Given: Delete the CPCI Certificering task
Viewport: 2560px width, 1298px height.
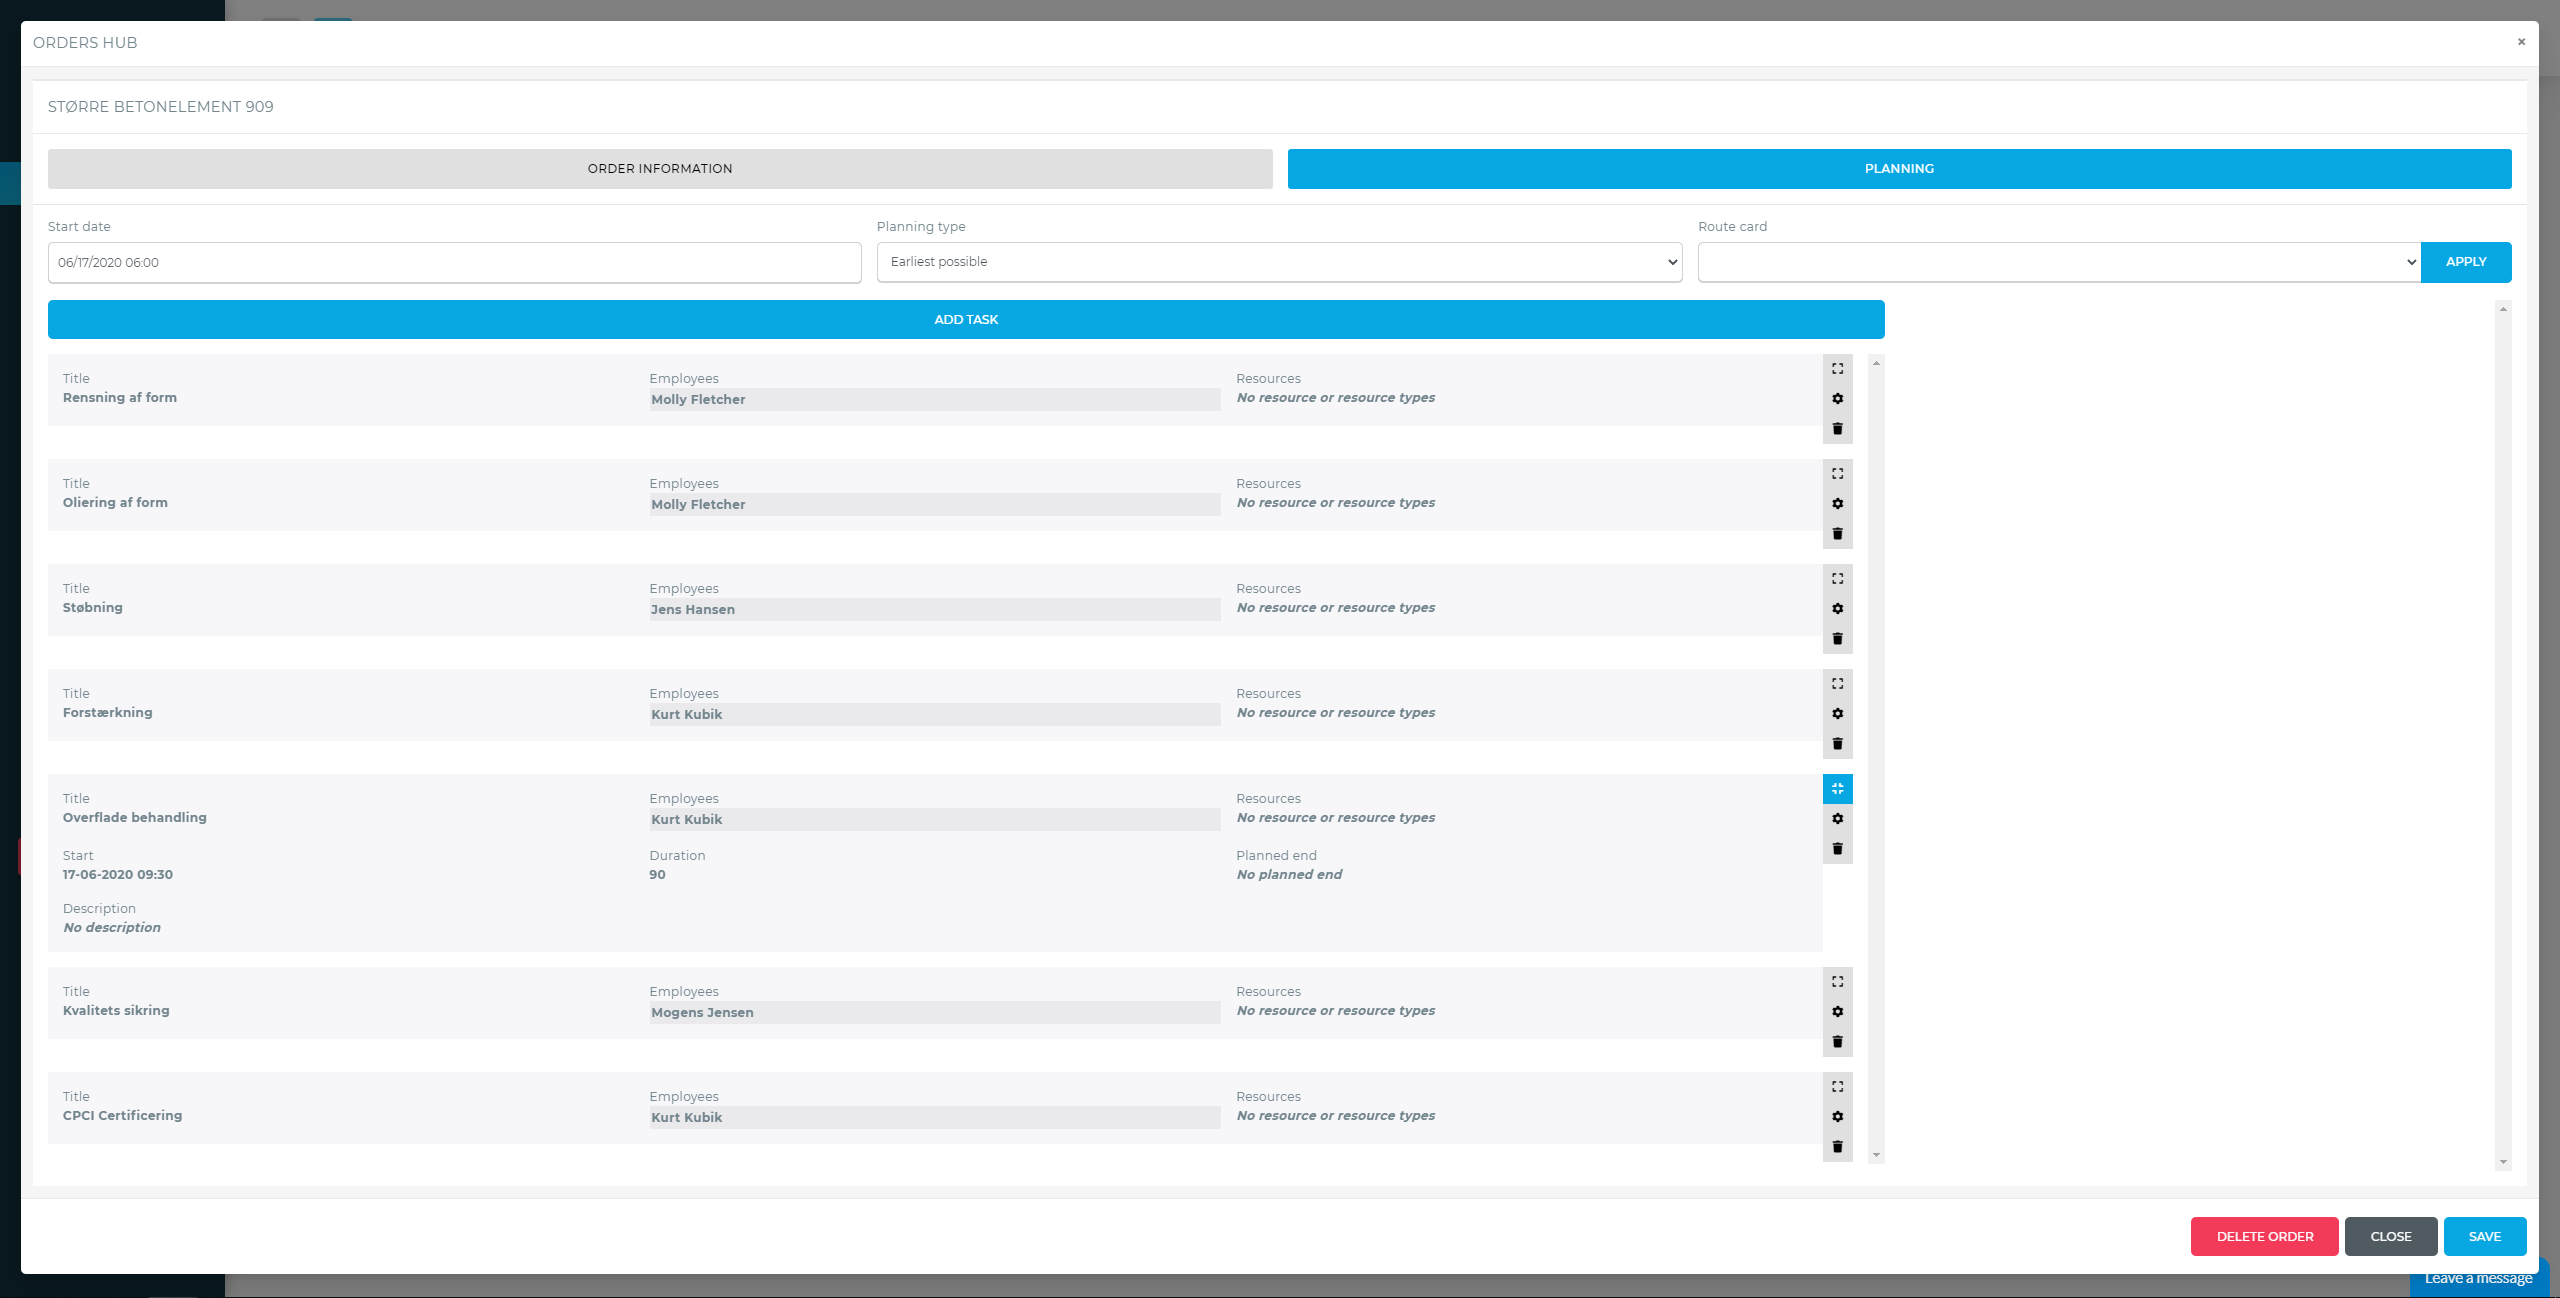Looking at the screenshot, I should 1837,1147.
